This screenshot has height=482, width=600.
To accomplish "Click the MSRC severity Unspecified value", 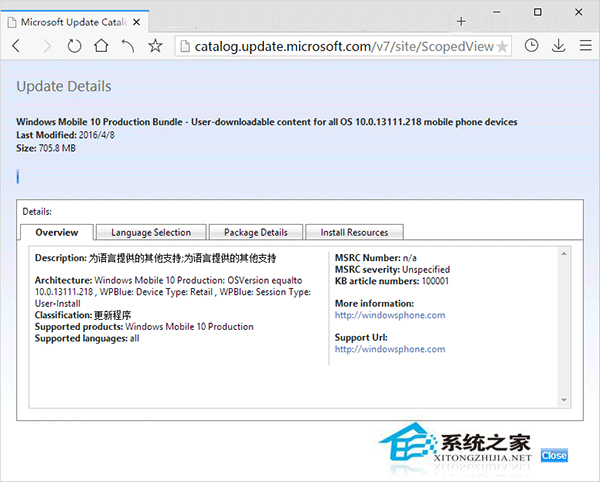I will [426, 270].
